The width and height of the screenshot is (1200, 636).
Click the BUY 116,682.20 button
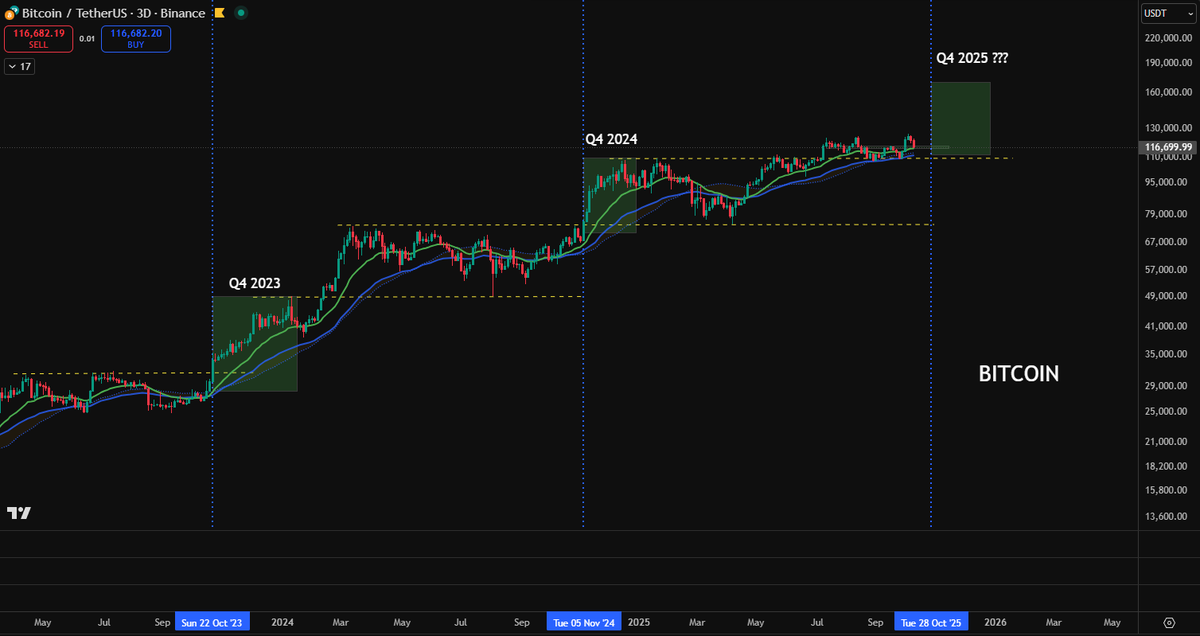[137, 39]
